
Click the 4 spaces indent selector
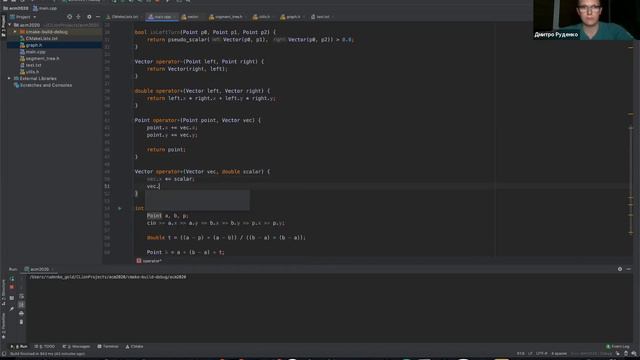[559, 353]
